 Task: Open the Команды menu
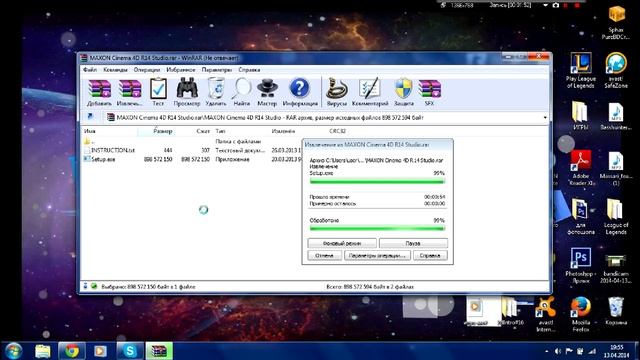(x=115, y=70)
